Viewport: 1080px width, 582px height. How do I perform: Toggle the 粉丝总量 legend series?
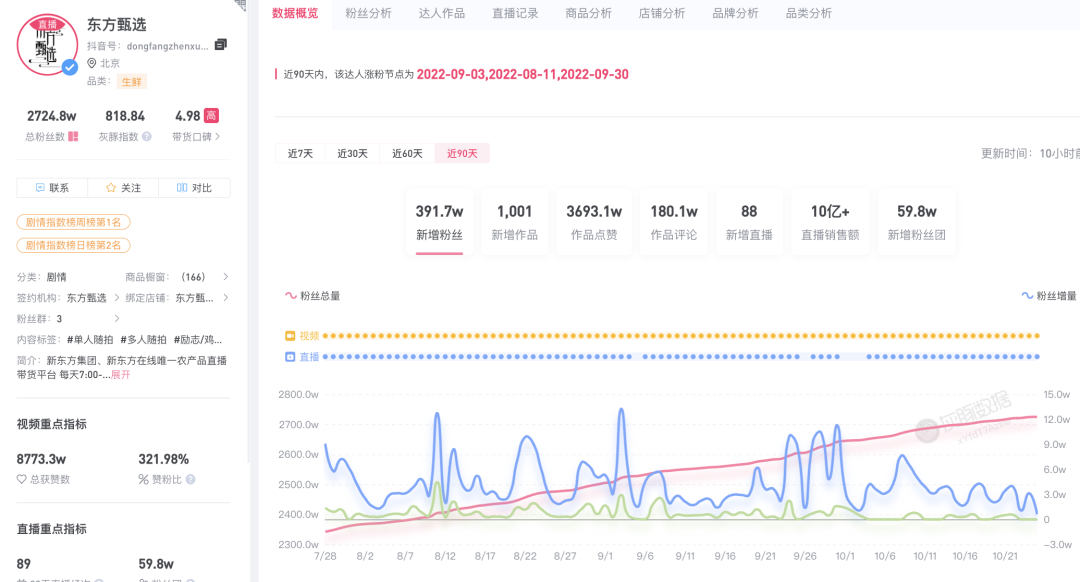tap(312, 296)
